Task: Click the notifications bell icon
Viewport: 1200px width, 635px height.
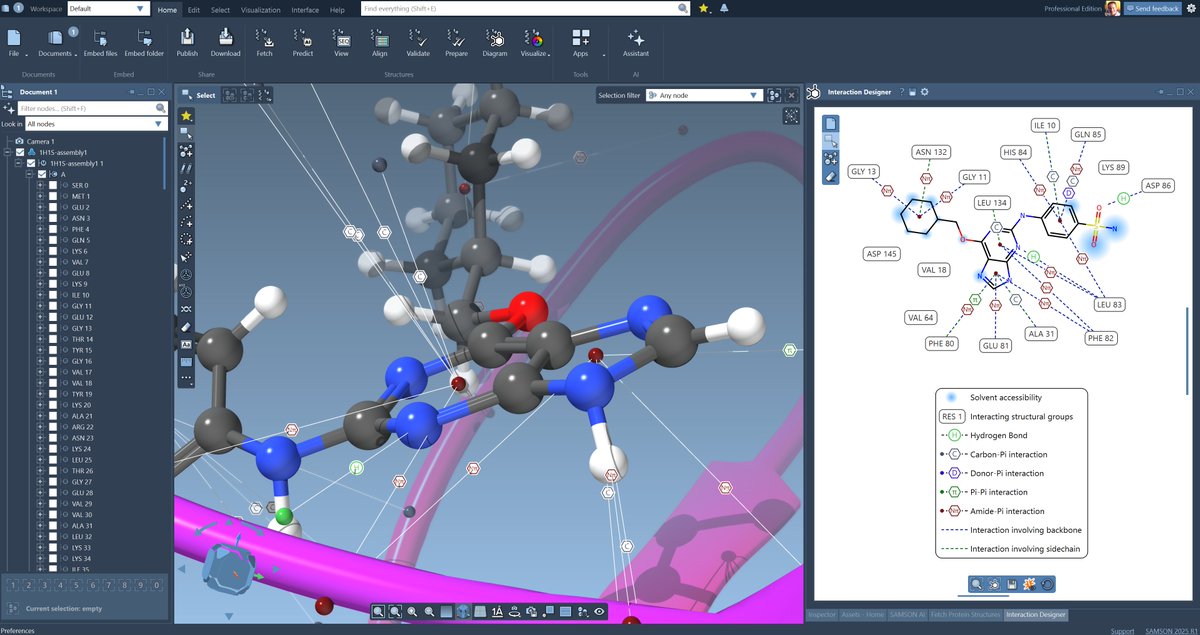Action: 724,8
